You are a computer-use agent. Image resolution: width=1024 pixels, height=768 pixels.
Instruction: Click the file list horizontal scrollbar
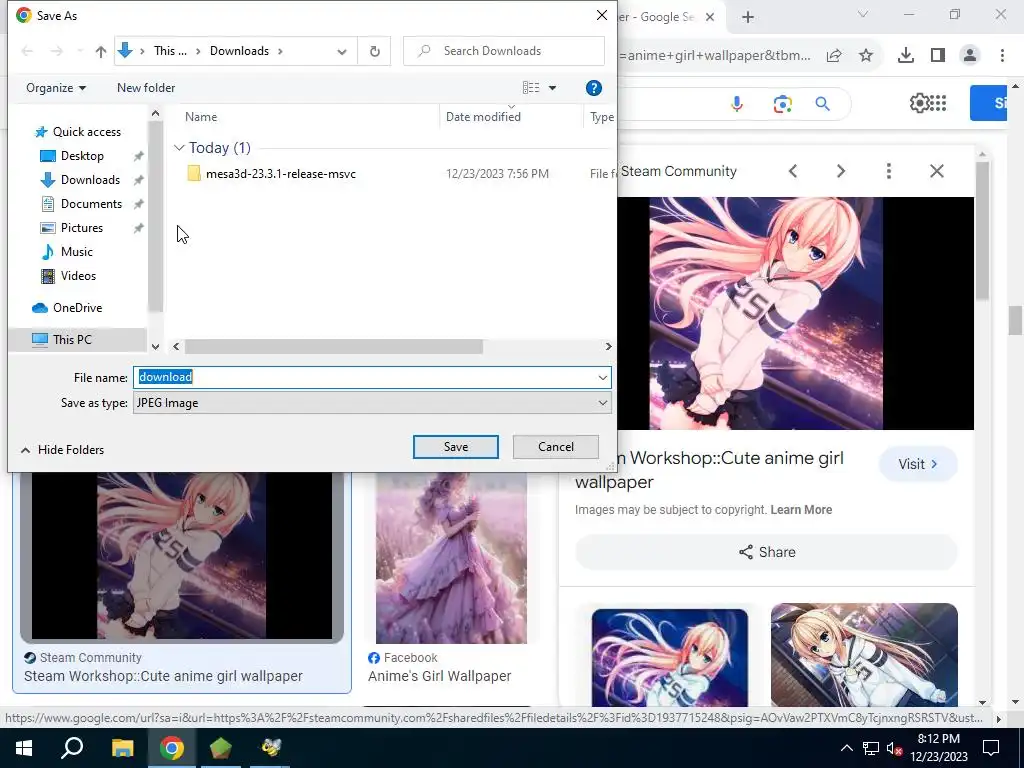pos(334,347)
